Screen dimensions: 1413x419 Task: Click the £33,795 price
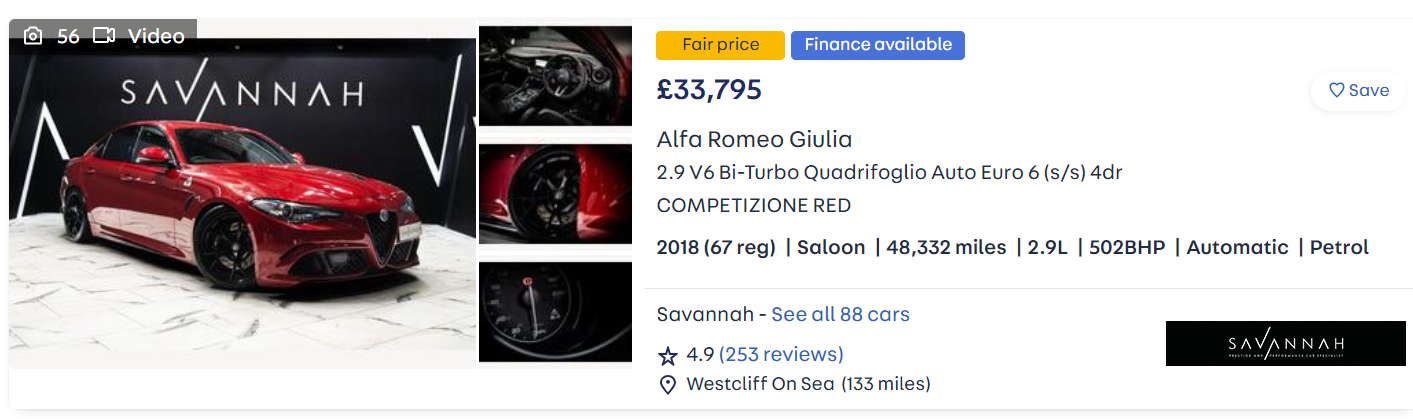(x=709, y=90)
